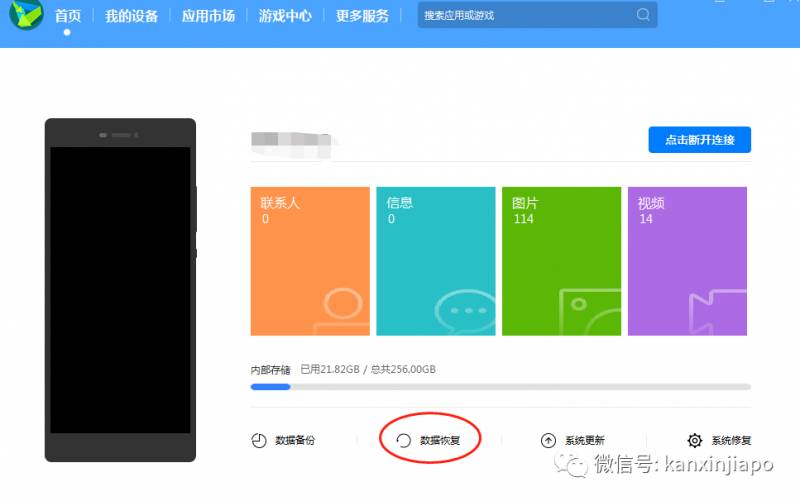
Task: Select the 游戏中心 tab
Action: pos(285,16)
